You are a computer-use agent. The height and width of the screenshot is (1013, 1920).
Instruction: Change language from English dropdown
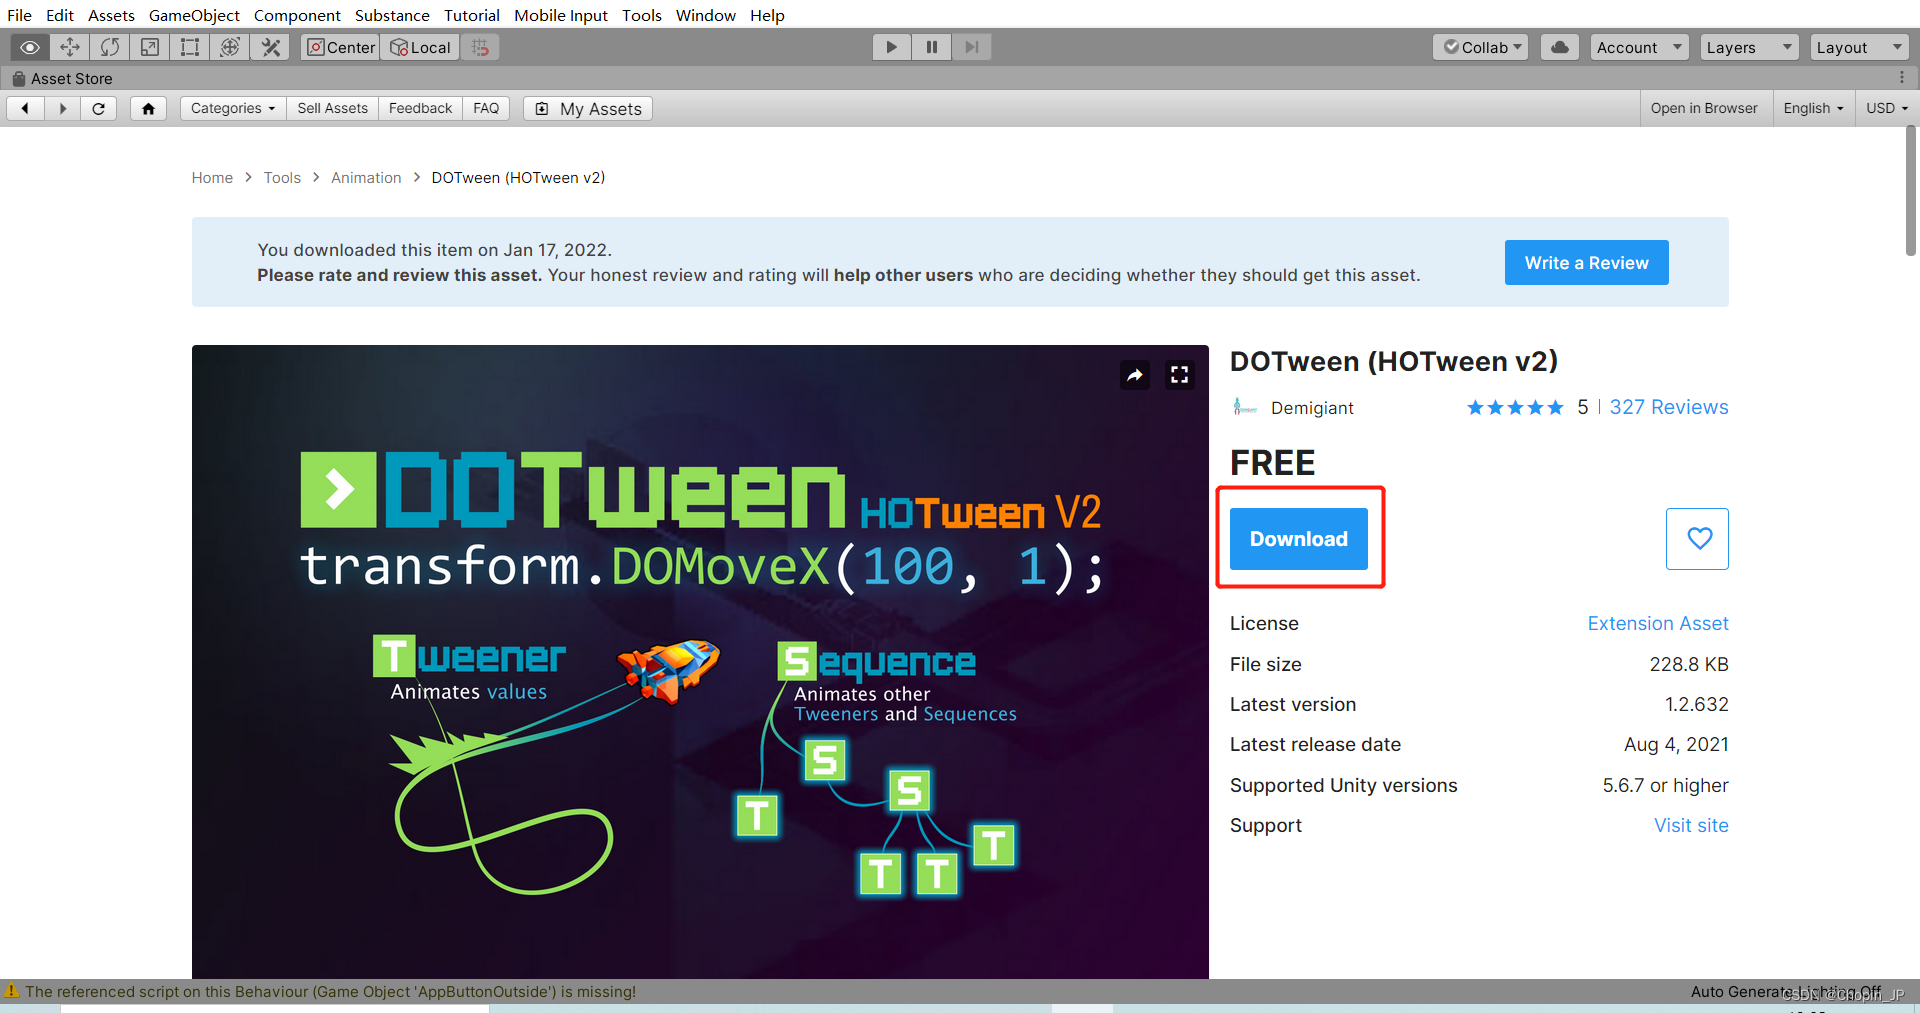1814,108
